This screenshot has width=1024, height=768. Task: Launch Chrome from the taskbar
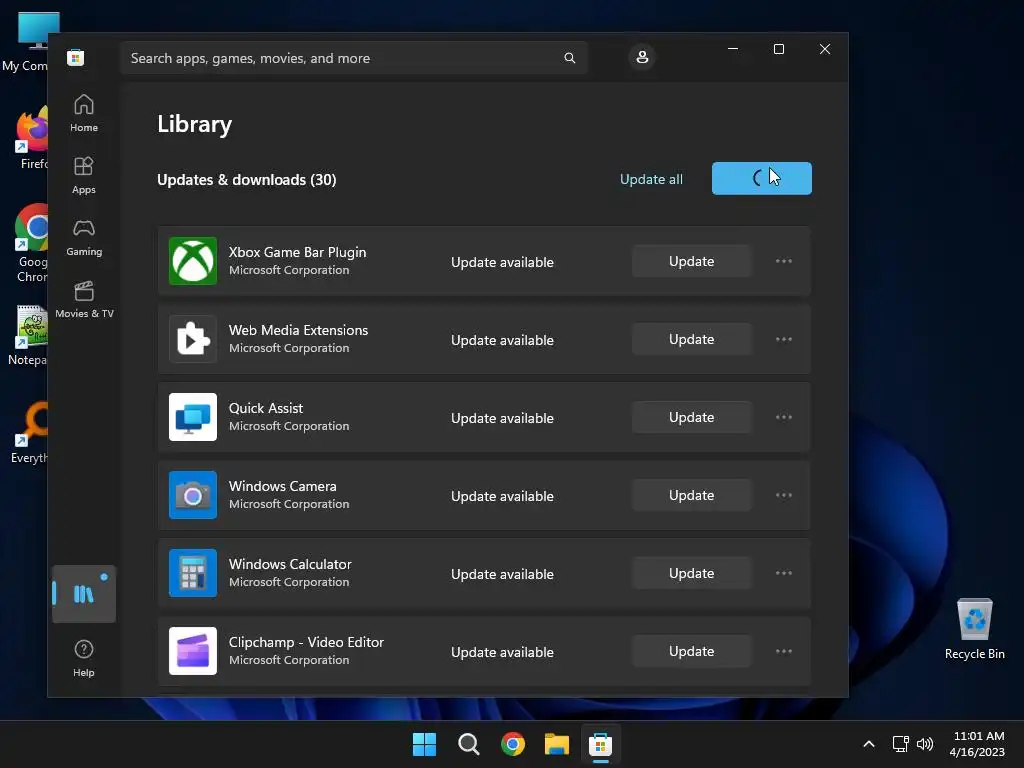(x=513, y=744)
